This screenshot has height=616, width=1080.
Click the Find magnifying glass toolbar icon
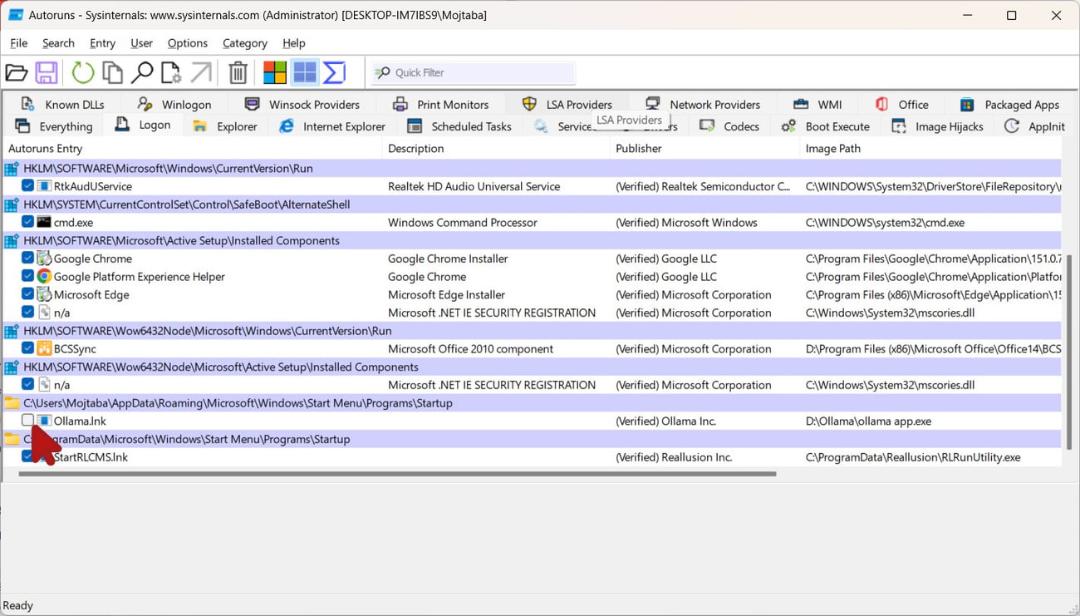pos(142,72)
